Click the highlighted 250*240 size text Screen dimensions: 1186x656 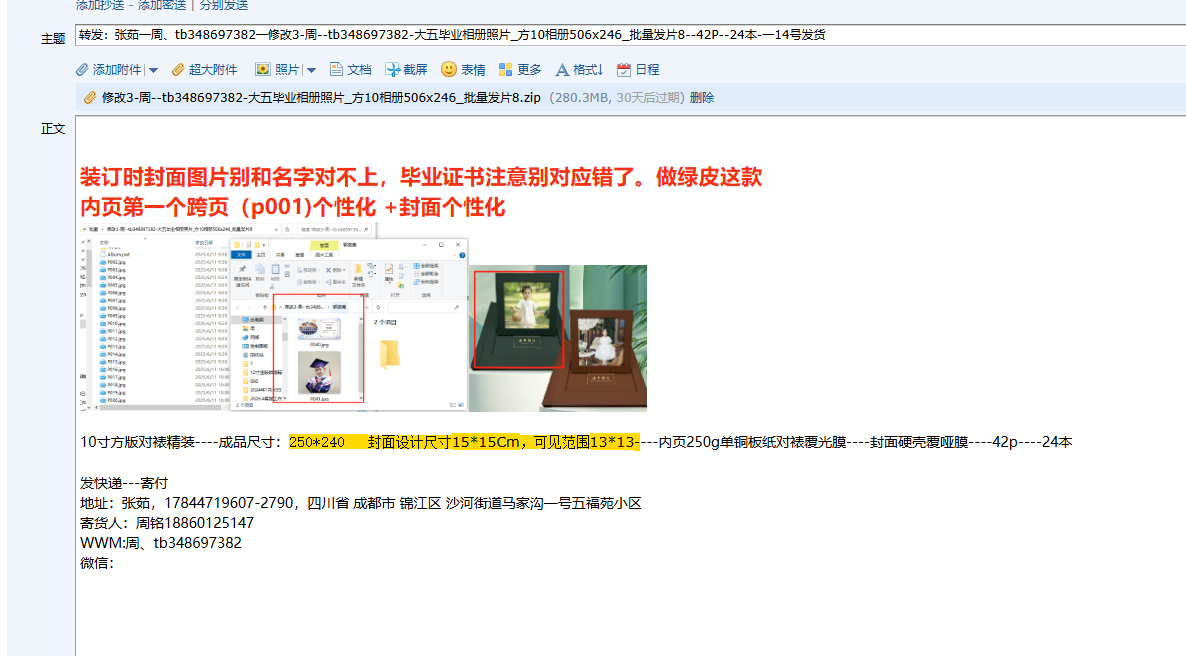pos(317,442)
